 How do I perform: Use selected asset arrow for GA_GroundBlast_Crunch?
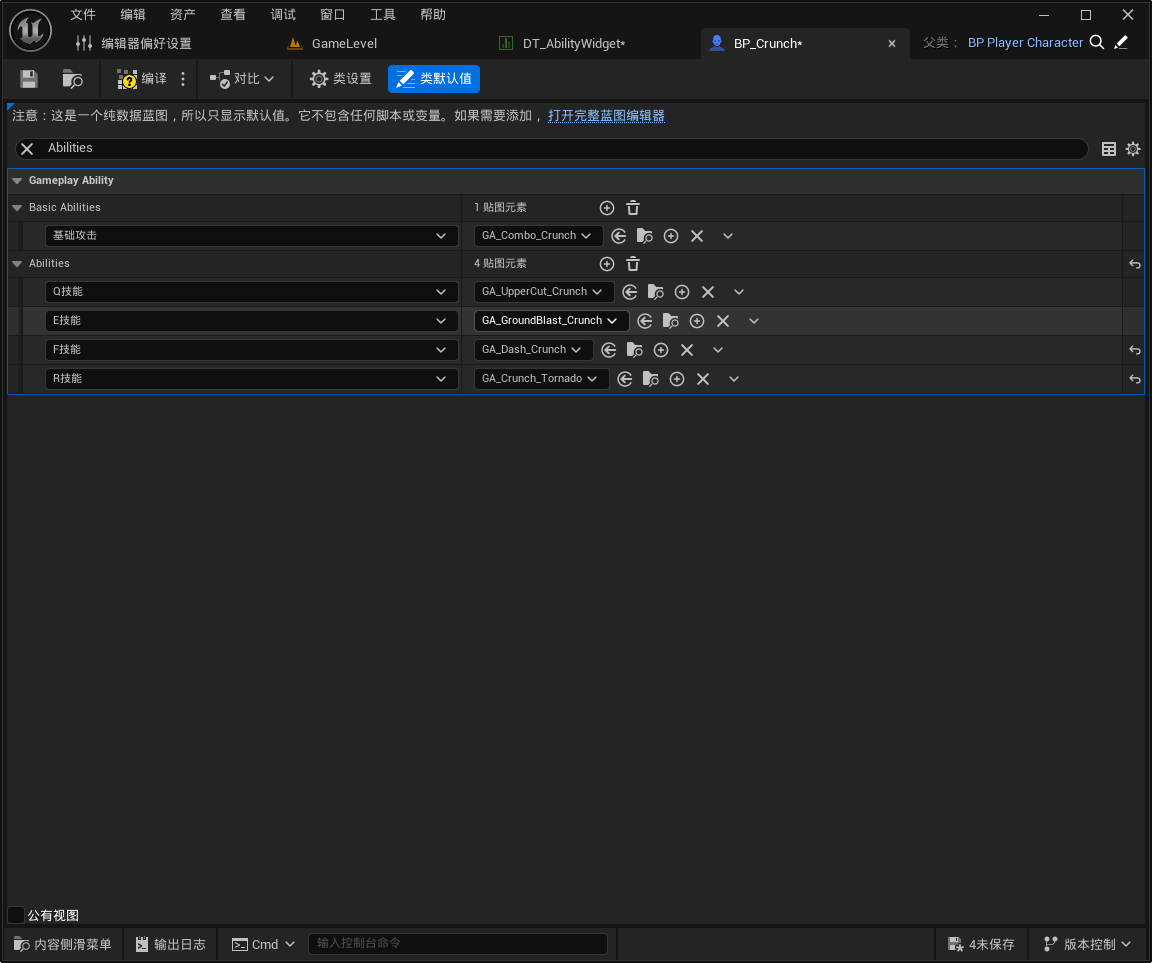644,321
